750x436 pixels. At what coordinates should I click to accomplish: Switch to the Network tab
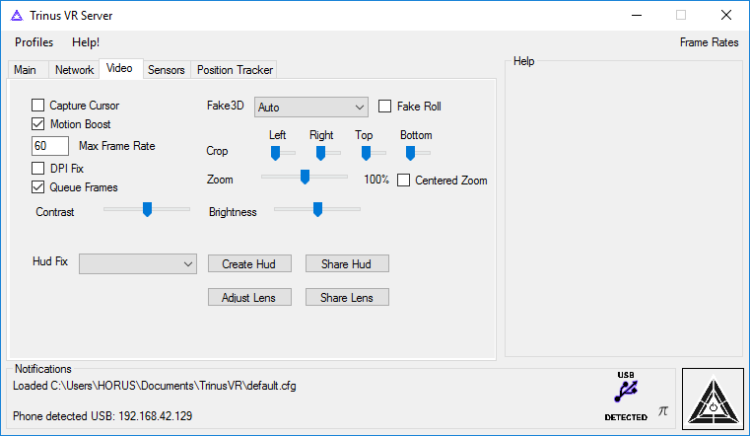[x=74, y=70]
